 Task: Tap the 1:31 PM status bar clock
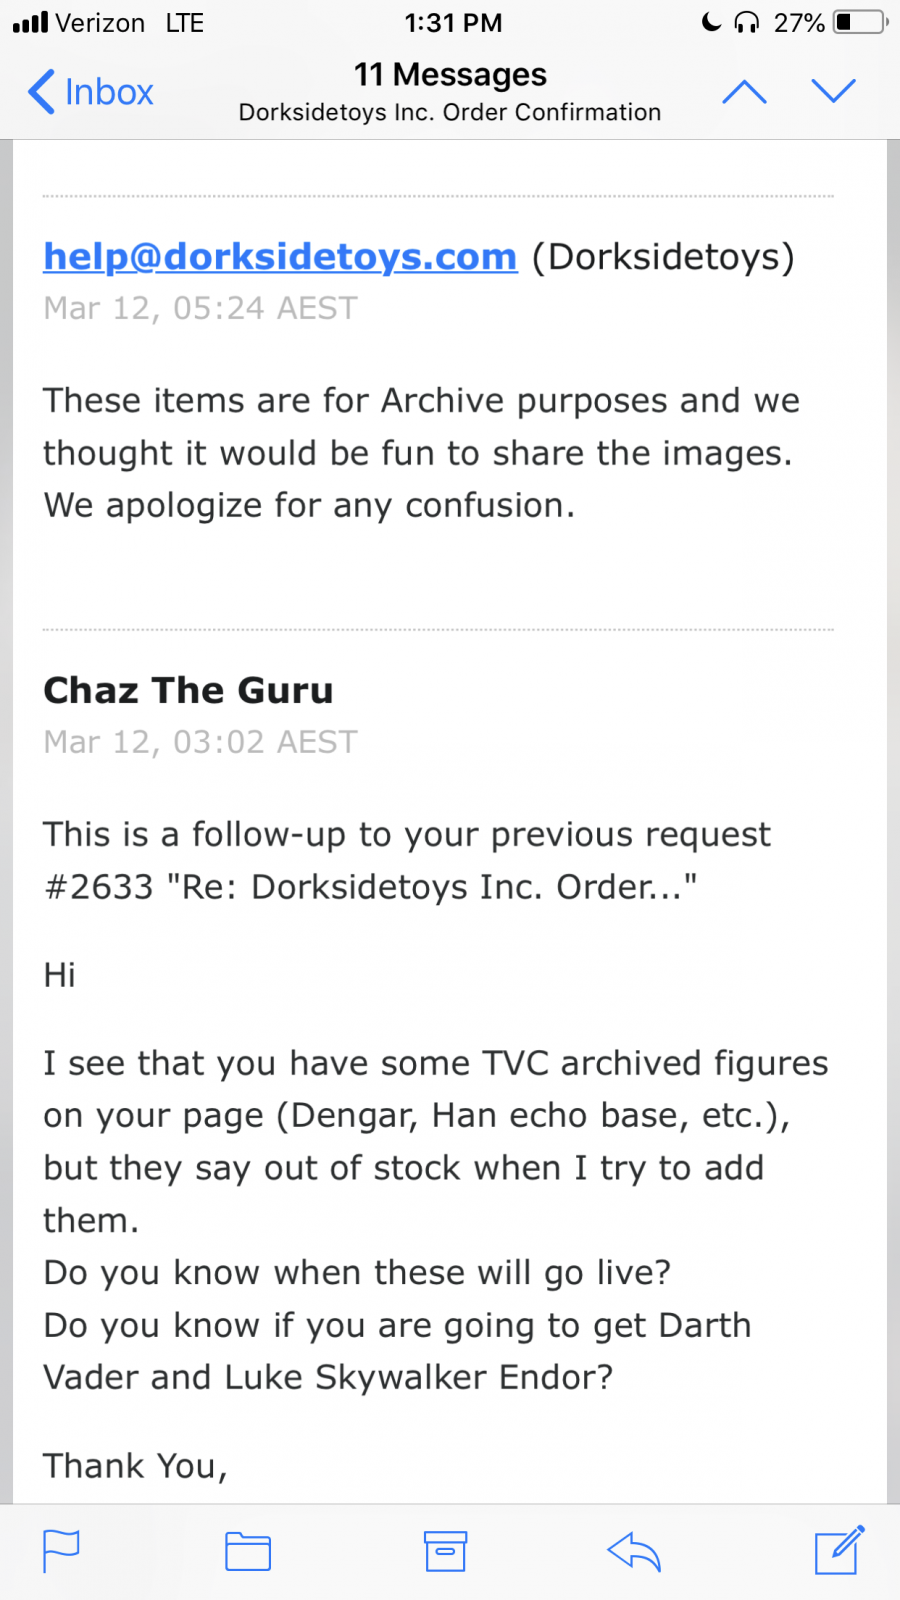[x=453, y=22]
